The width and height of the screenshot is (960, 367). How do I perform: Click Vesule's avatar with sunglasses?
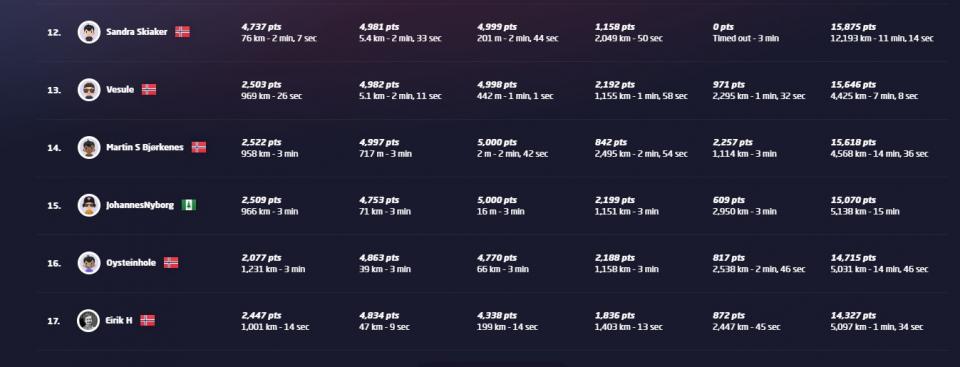pos(89,89)
